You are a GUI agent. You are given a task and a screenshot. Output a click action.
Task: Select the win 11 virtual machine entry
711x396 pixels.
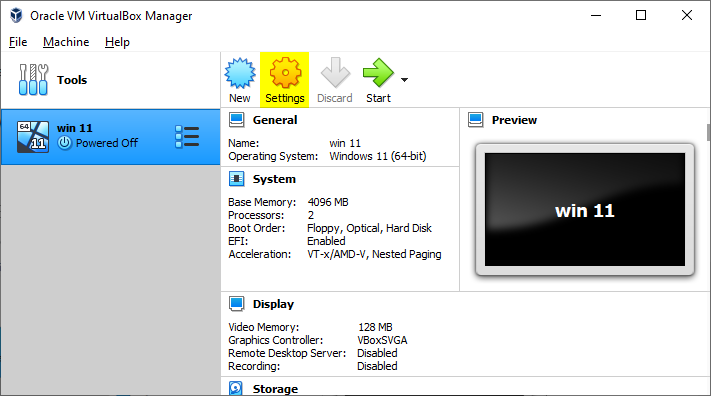click(x=110, y=137)
